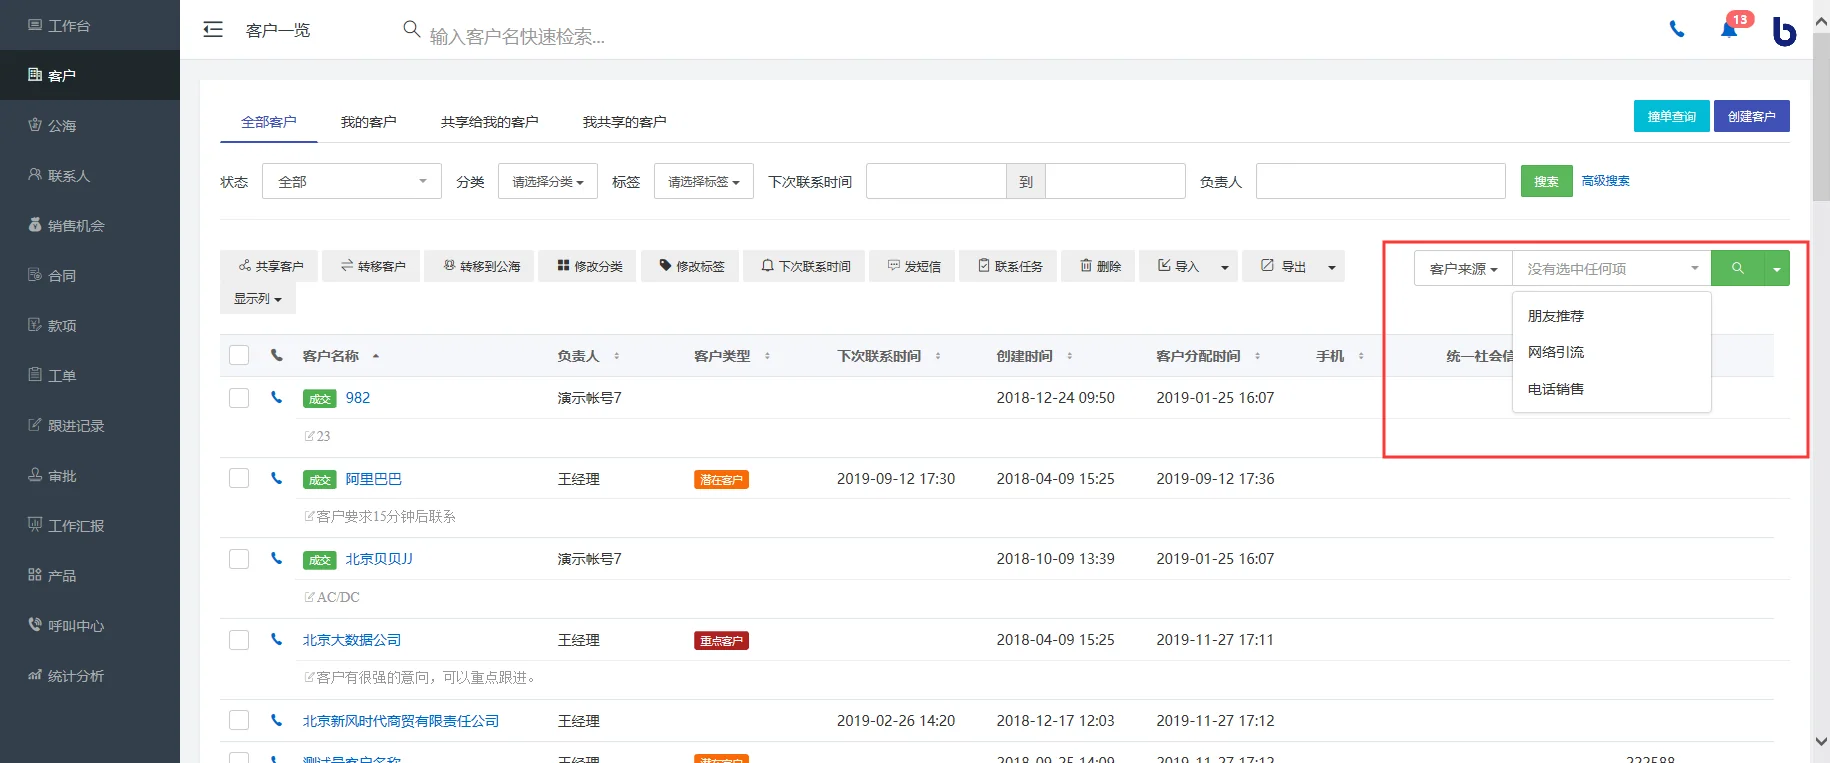Open customer link 阿里巴巴
The height and width of the screenshot is (763, 1830).
tap(374, 479)
